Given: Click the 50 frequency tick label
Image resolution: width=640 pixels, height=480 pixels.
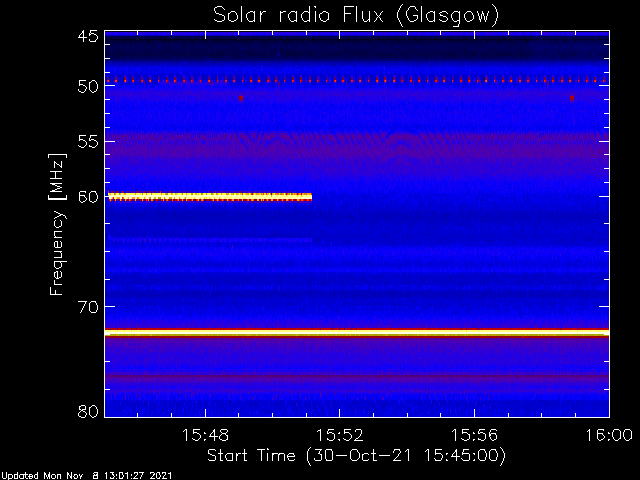Looking at the screenshot, I should point(88,86).
